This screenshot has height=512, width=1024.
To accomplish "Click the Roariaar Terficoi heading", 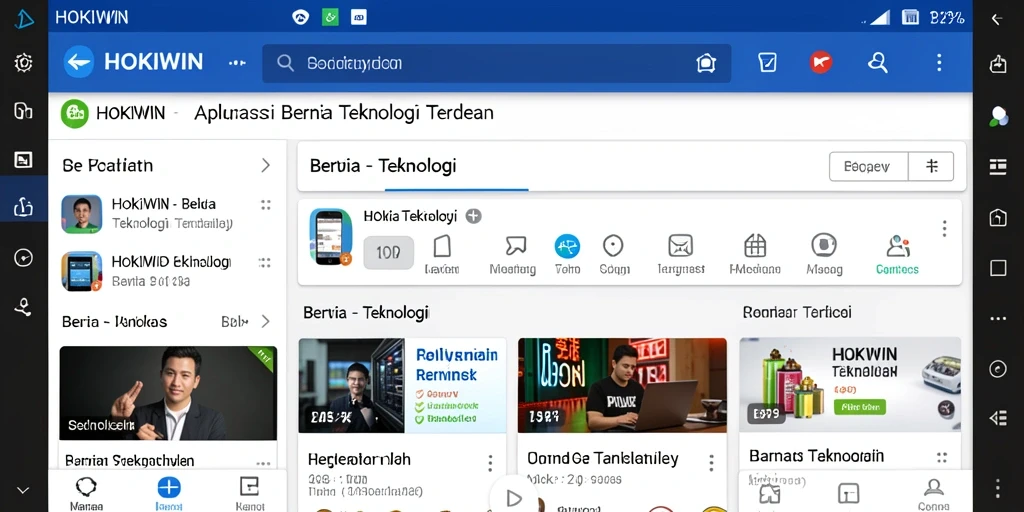I will (797, 312).
